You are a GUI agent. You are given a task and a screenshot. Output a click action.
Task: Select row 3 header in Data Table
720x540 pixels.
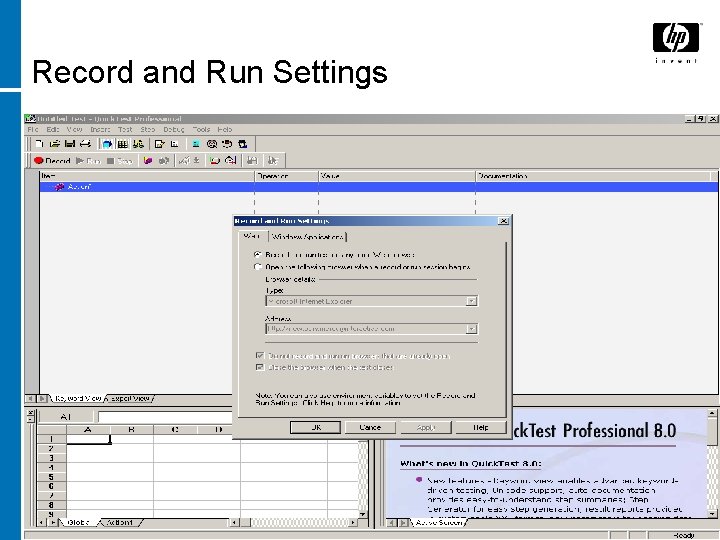pos(51,458)
